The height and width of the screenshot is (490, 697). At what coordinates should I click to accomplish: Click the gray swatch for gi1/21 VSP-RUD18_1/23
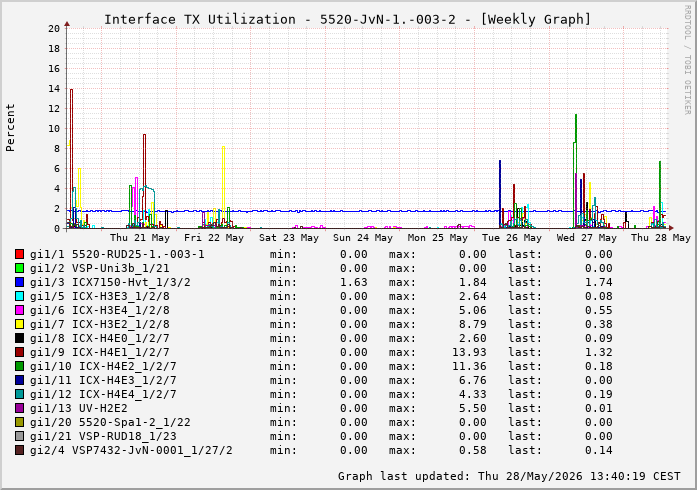[19, 436]
